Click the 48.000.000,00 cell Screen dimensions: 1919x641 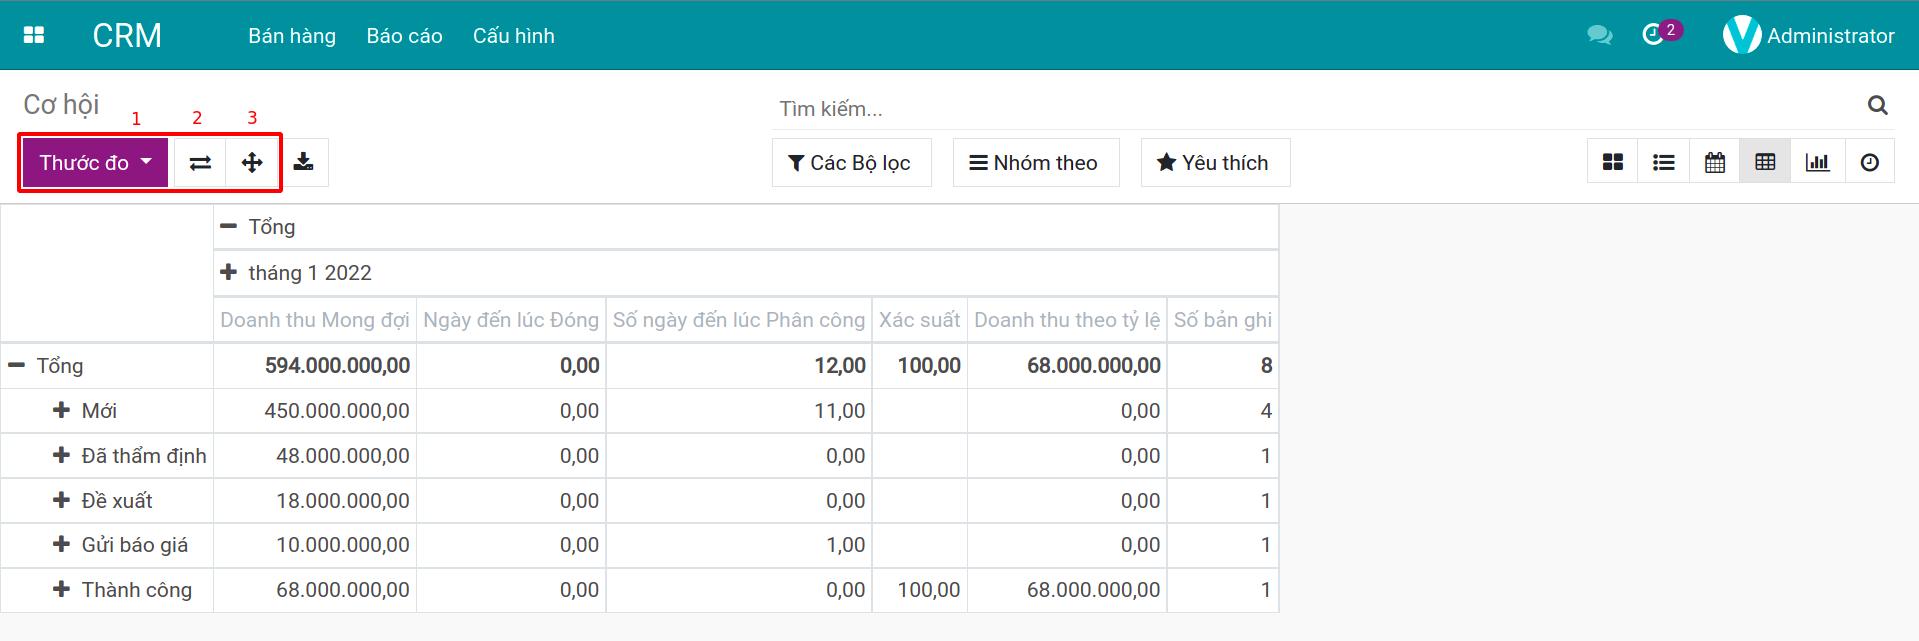(x=315, y=456)
